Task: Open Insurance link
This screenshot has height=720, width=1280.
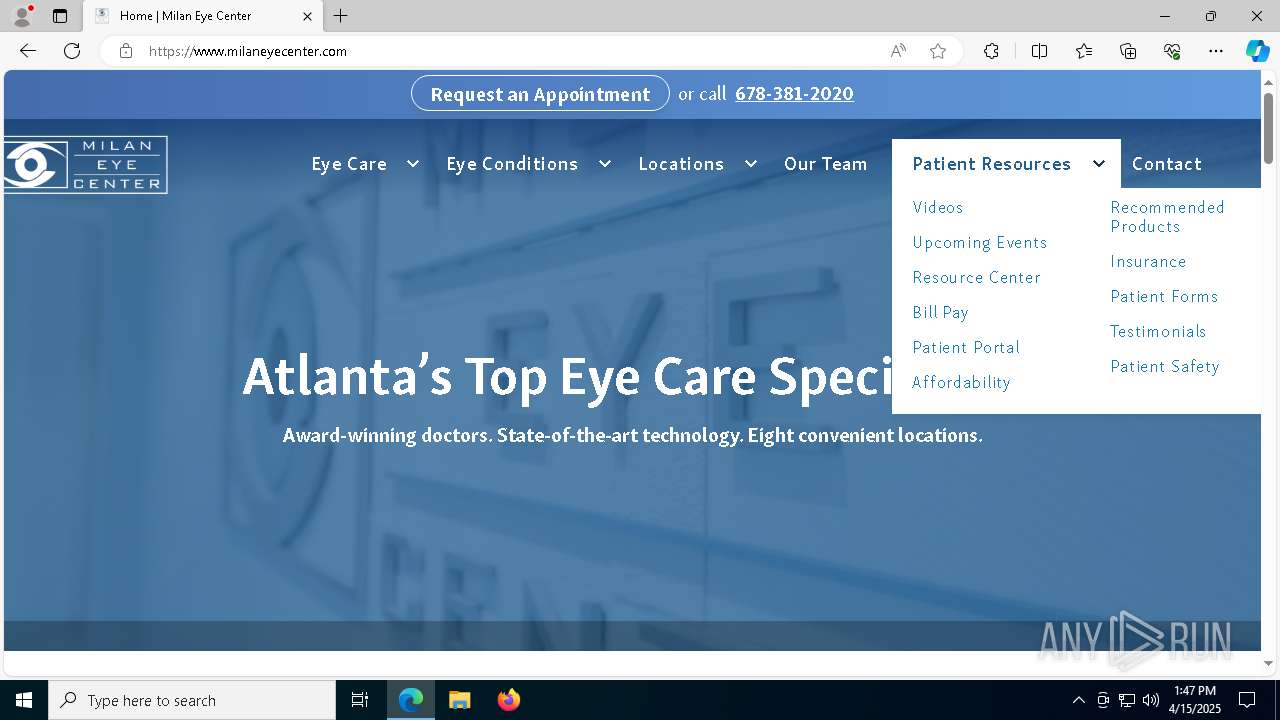Action: (x=1148, y=261)
